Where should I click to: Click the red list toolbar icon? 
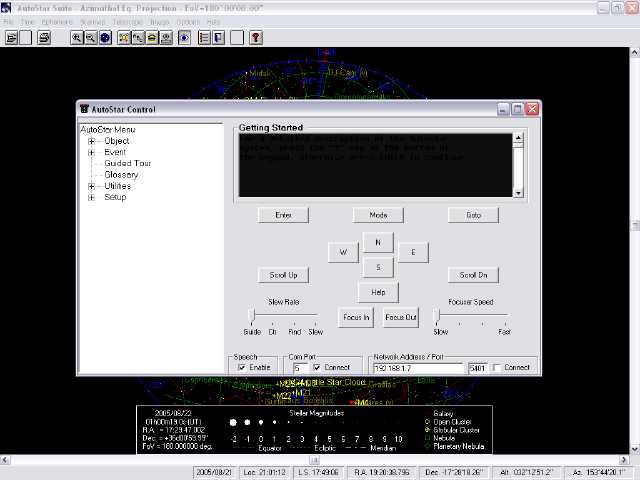204,38
